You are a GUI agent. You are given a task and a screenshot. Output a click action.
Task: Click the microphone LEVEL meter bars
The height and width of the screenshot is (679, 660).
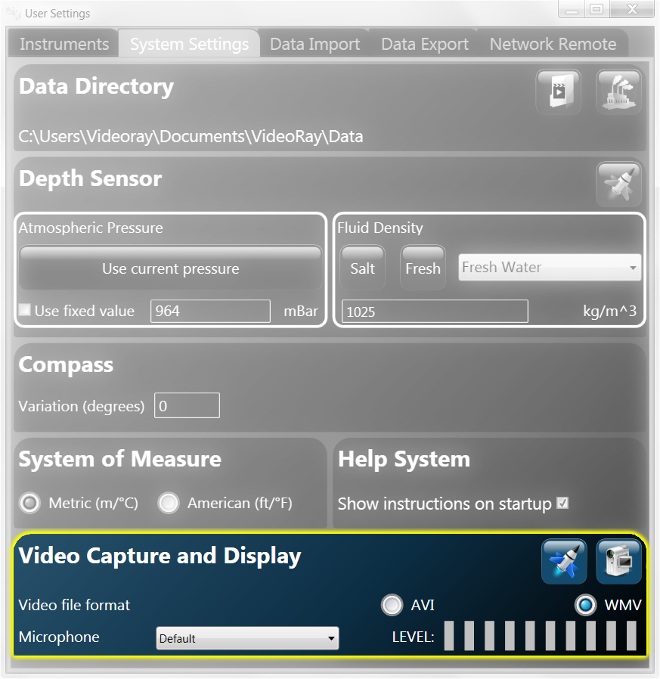[540, 636]
